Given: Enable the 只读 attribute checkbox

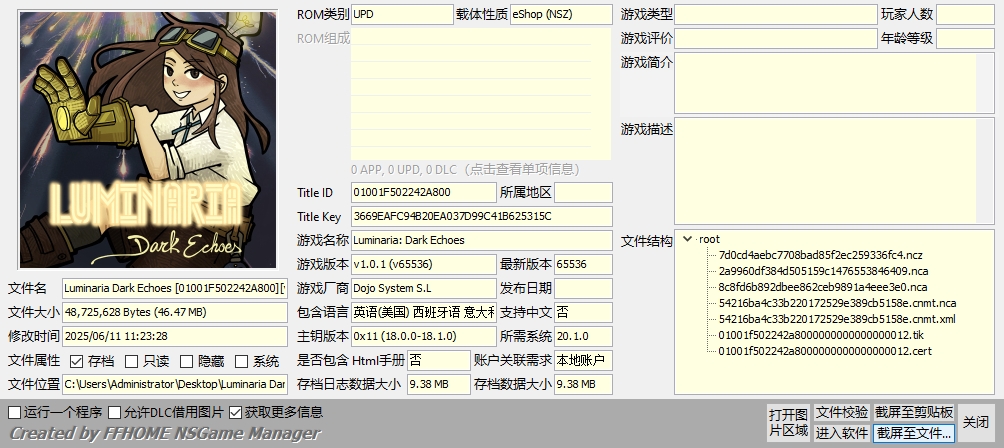Looking at the screenshot, I should tap(131, 361).
